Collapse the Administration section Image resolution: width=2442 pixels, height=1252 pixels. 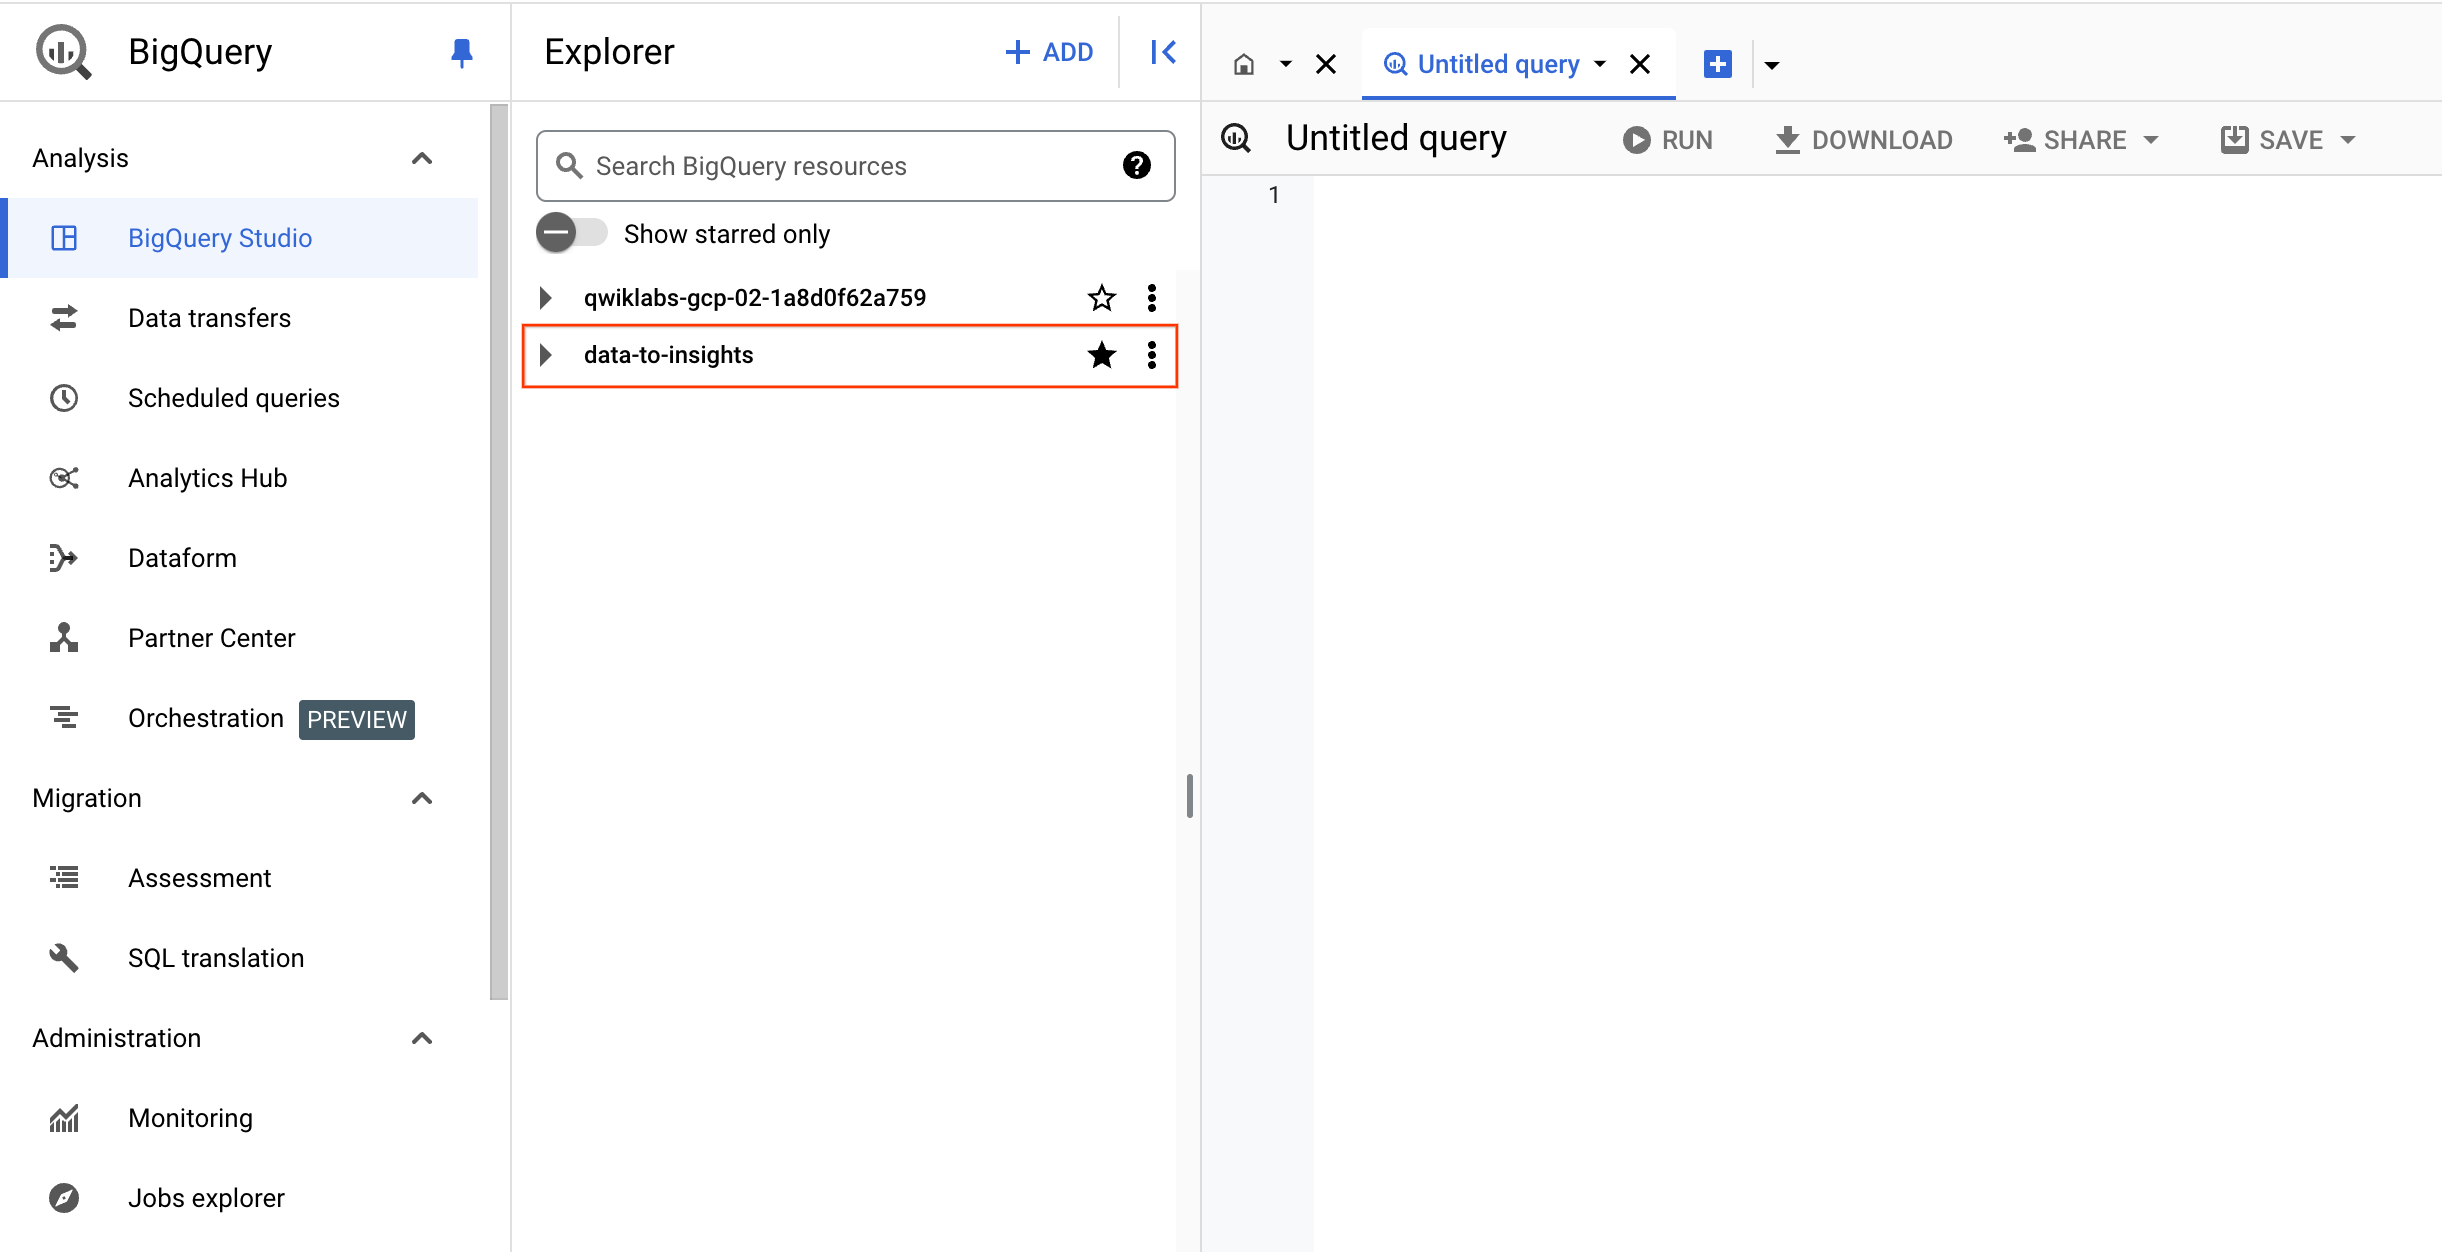click(422, 1038)
